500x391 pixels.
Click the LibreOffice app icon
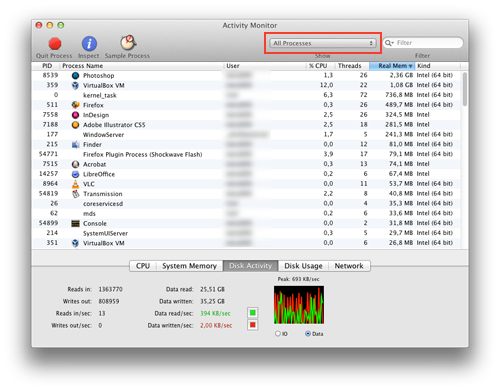pos(76,174)
